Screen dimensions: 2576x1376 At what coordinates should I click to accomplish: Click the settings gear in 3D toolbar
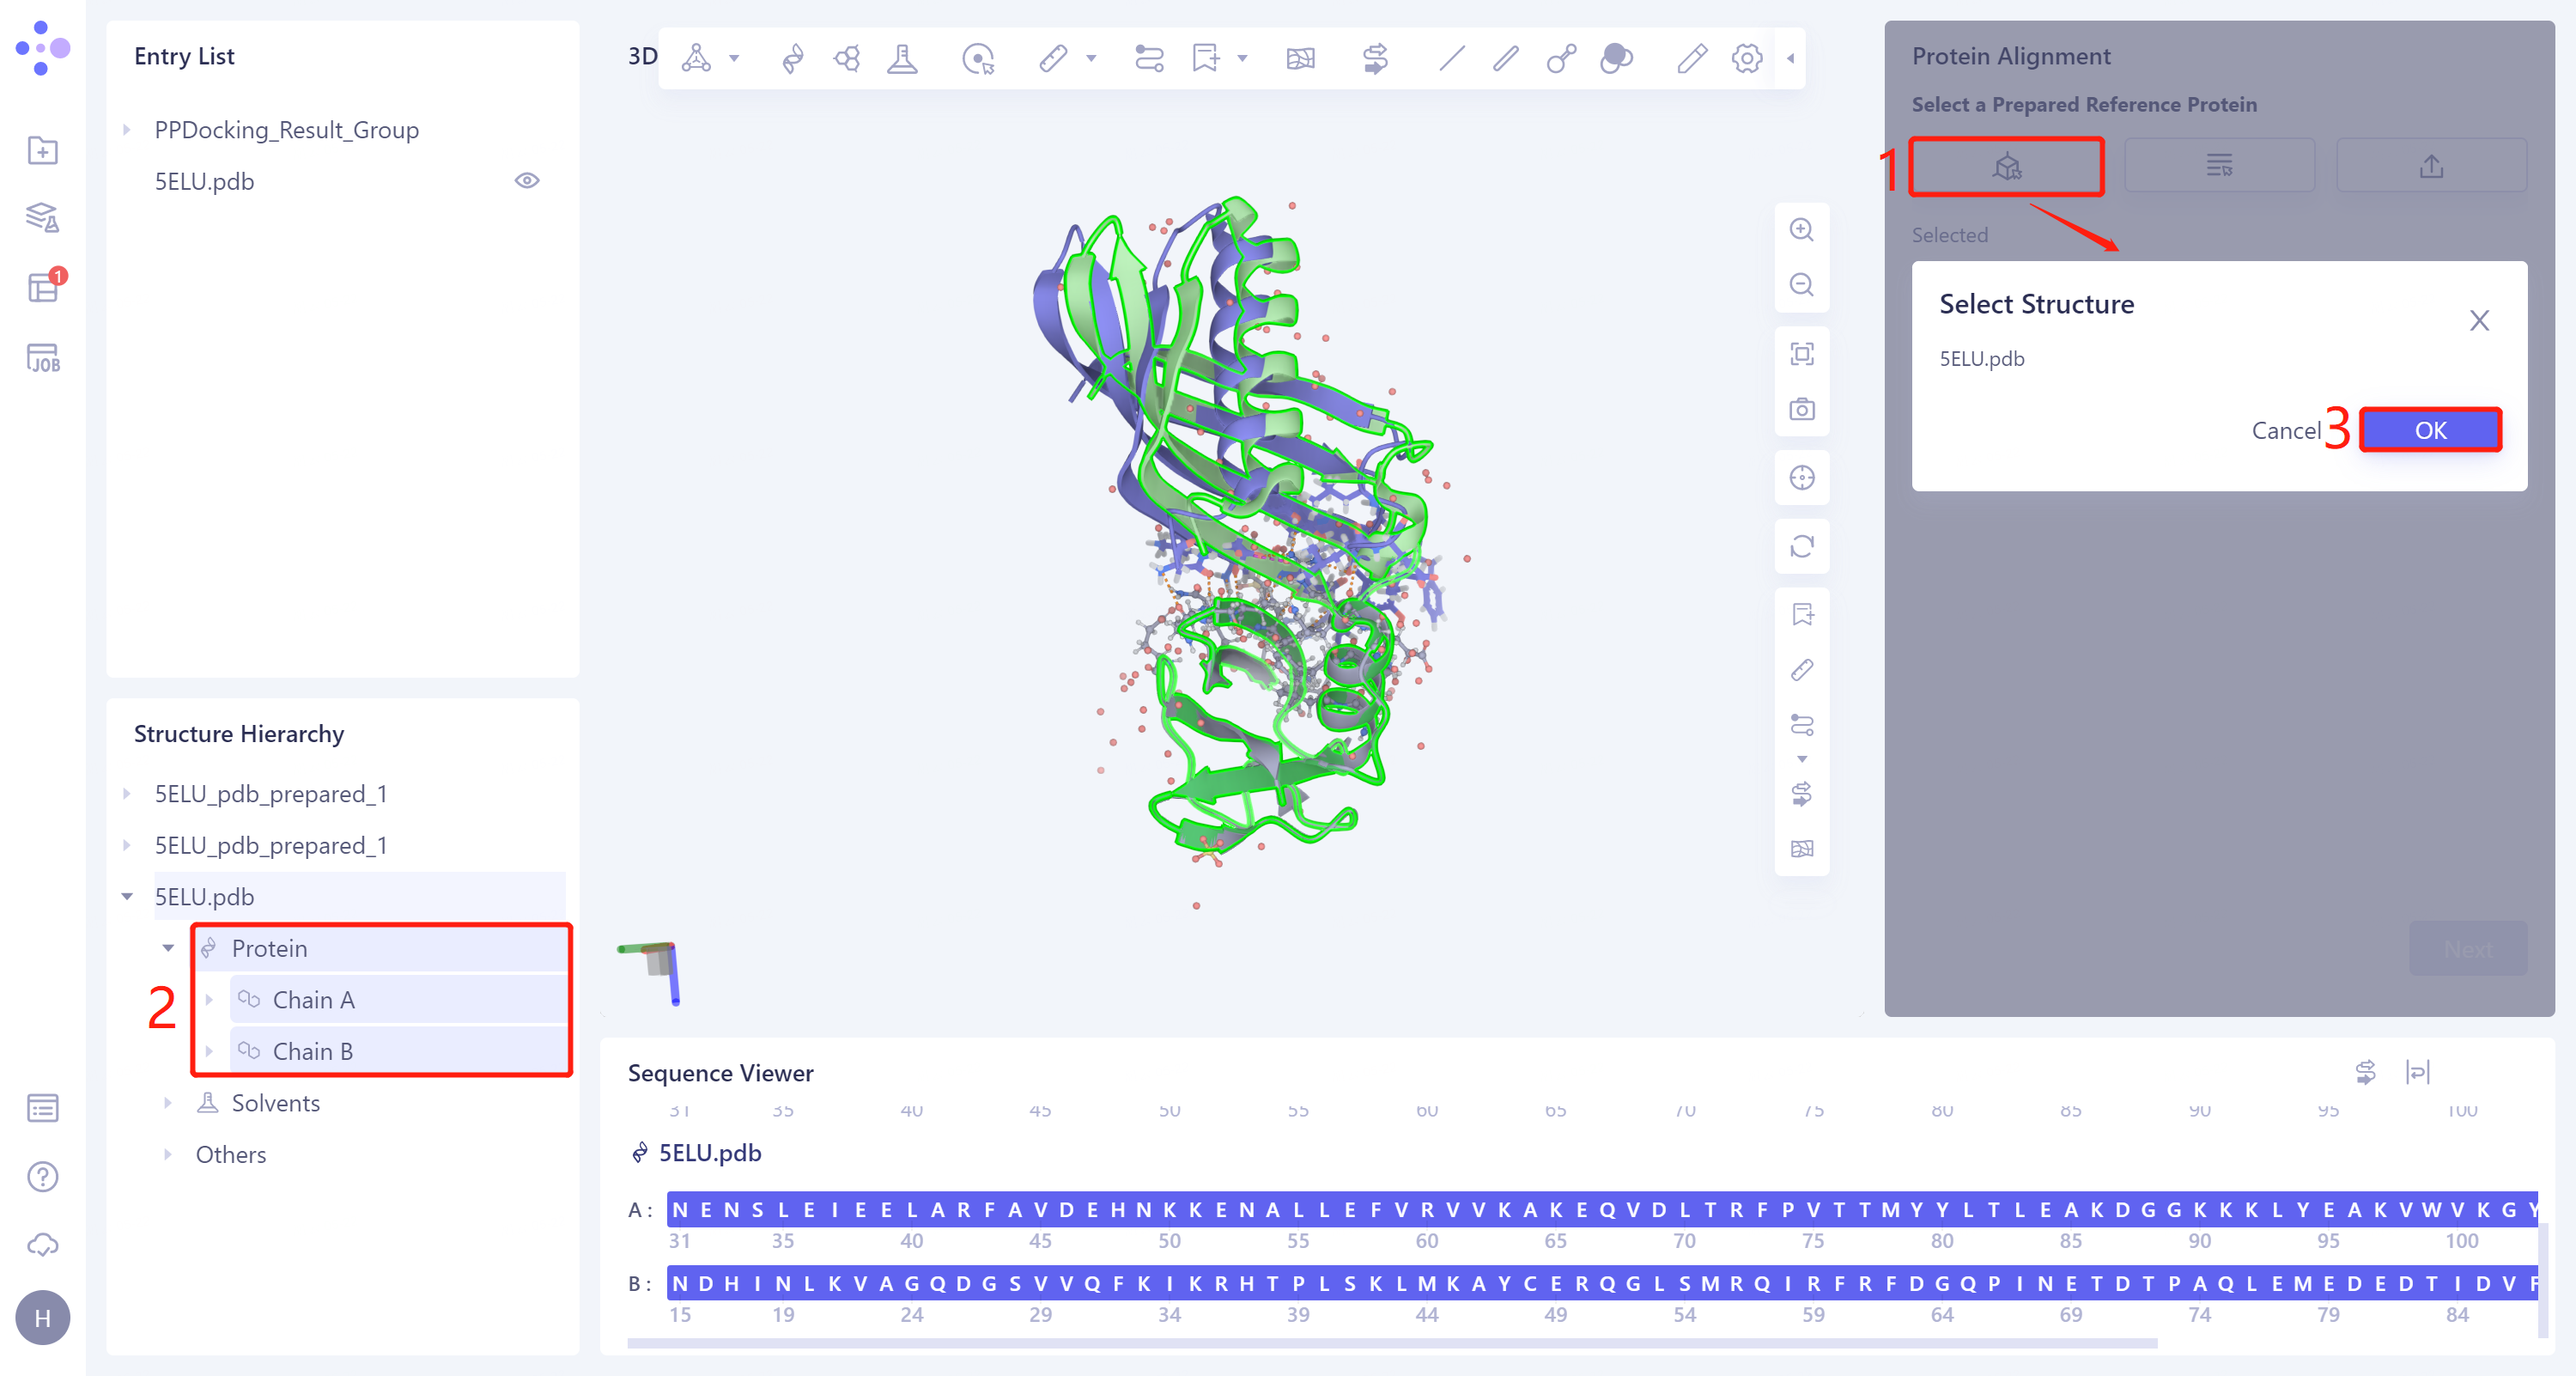(x=1746, y=58)
